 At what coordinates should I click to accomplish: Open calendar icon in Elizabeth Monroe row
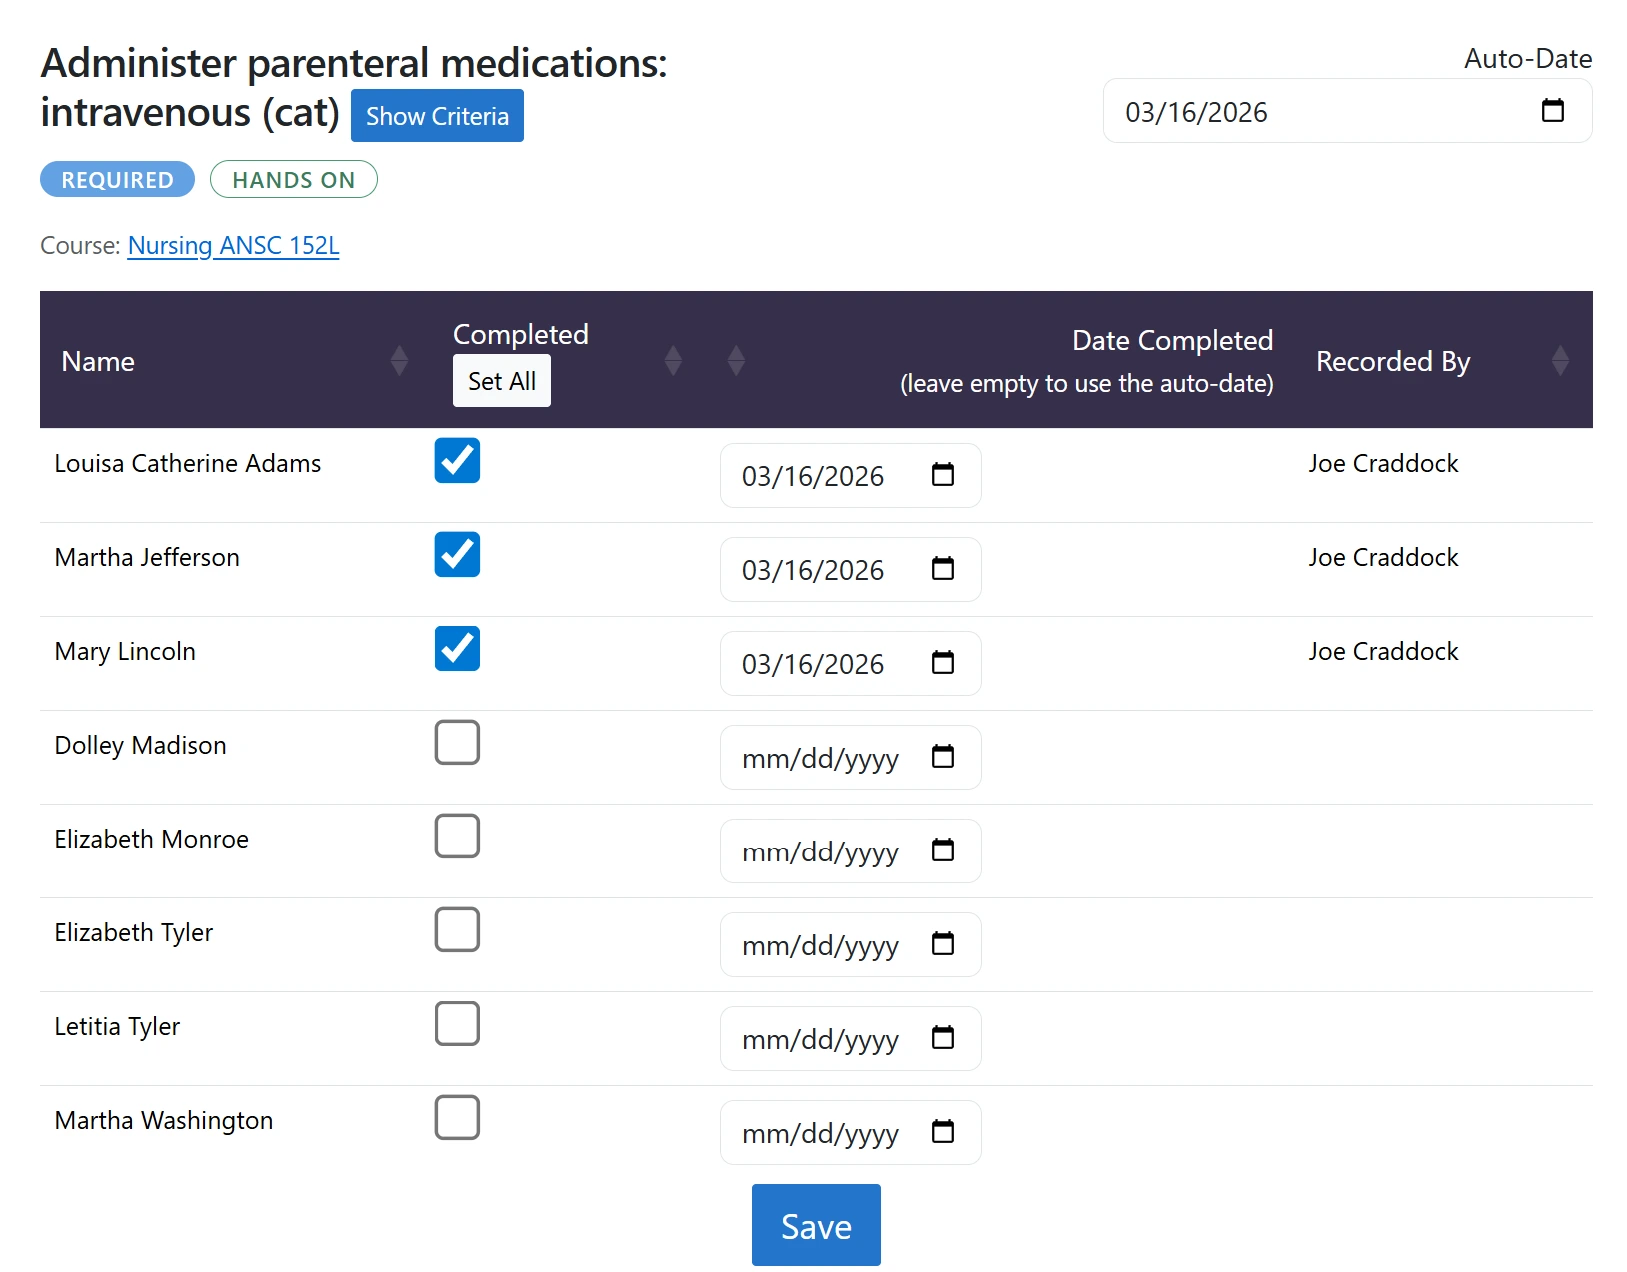click(x=942, y=850)
